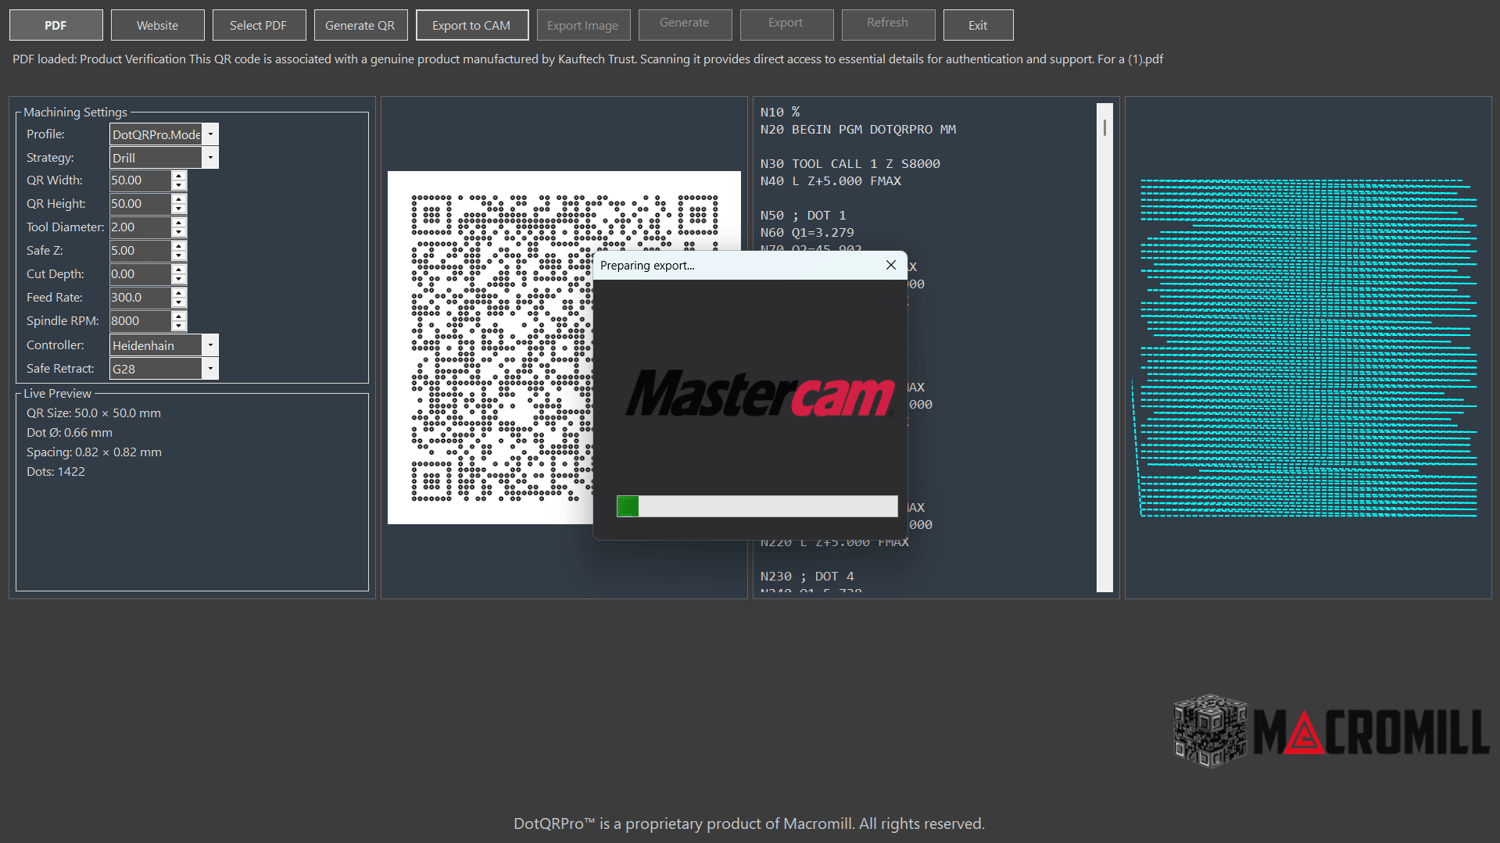Decrease Safe Z with the down arrow
This screenshot has height=843, width=1500.
(x=179, y=256)
